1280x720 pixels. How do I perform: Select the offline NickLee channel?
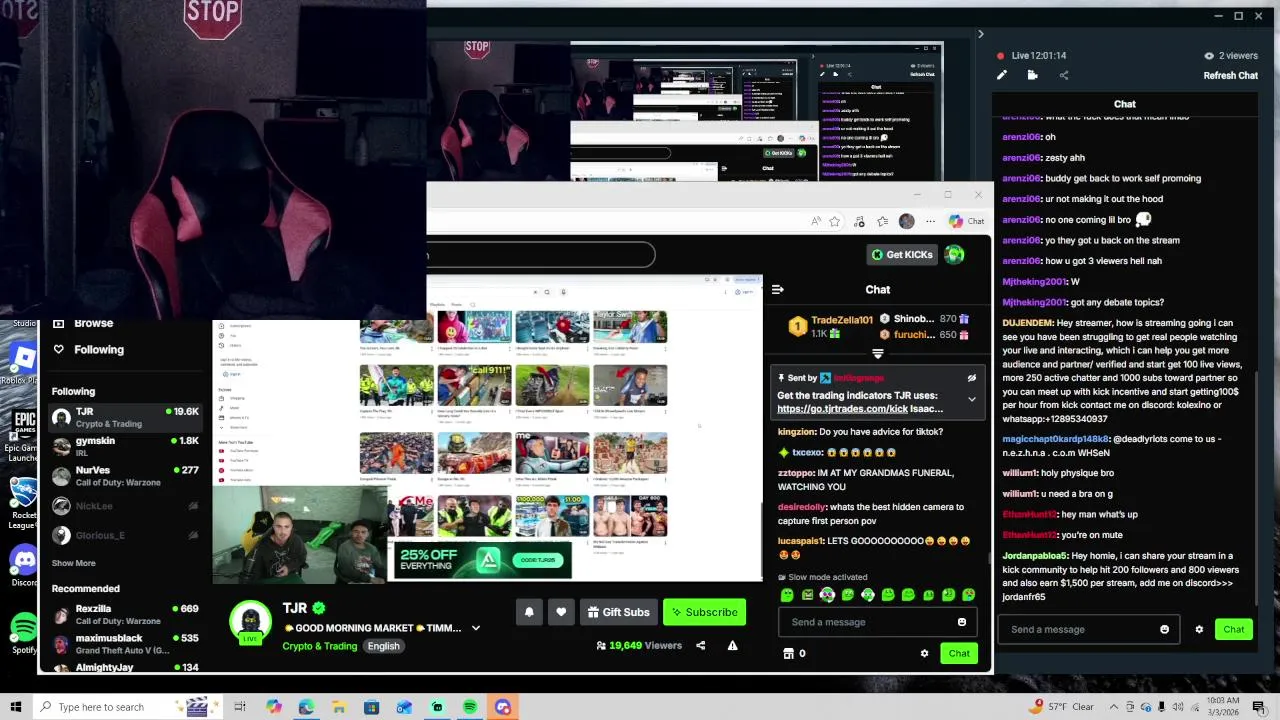pos(125,506)
